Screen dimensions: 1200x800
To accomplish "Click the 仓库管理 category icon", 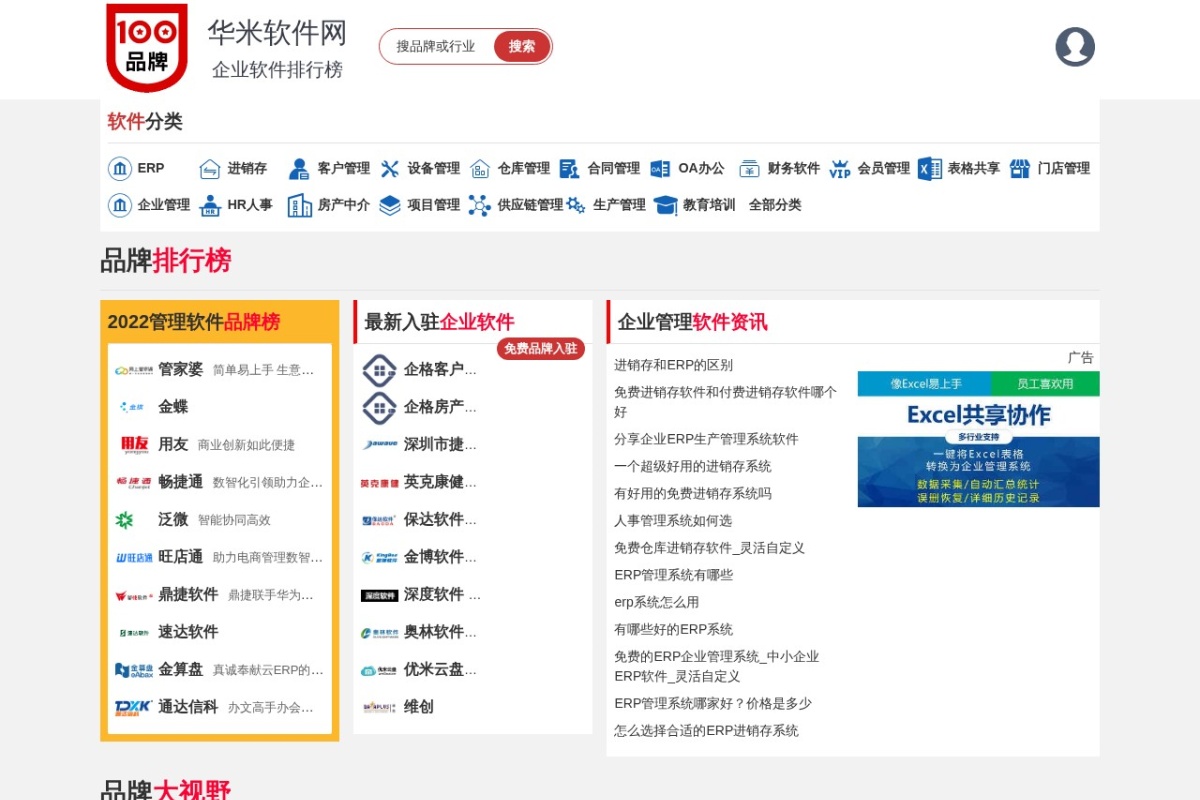I will (480, 168).
